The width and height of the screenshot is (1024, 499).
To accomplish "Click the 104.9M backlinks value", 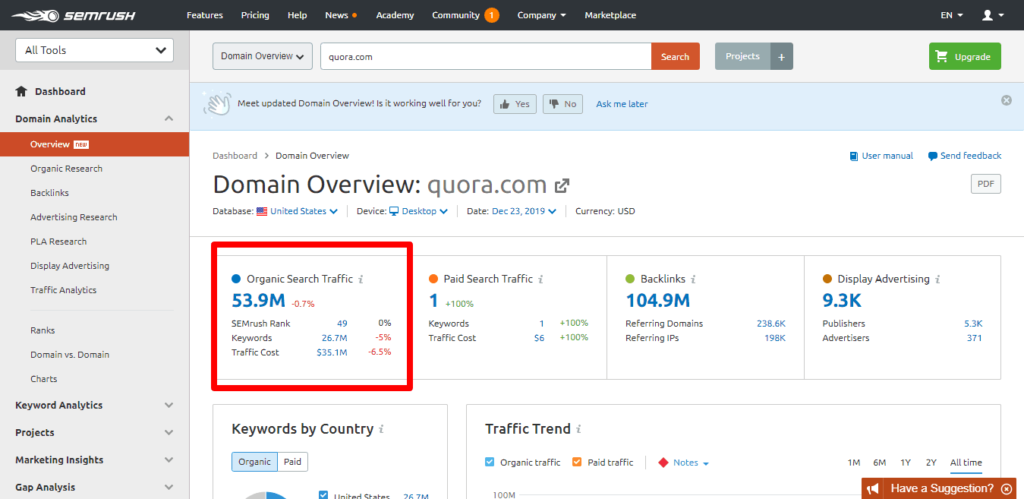I will click(x=658, y=300).
